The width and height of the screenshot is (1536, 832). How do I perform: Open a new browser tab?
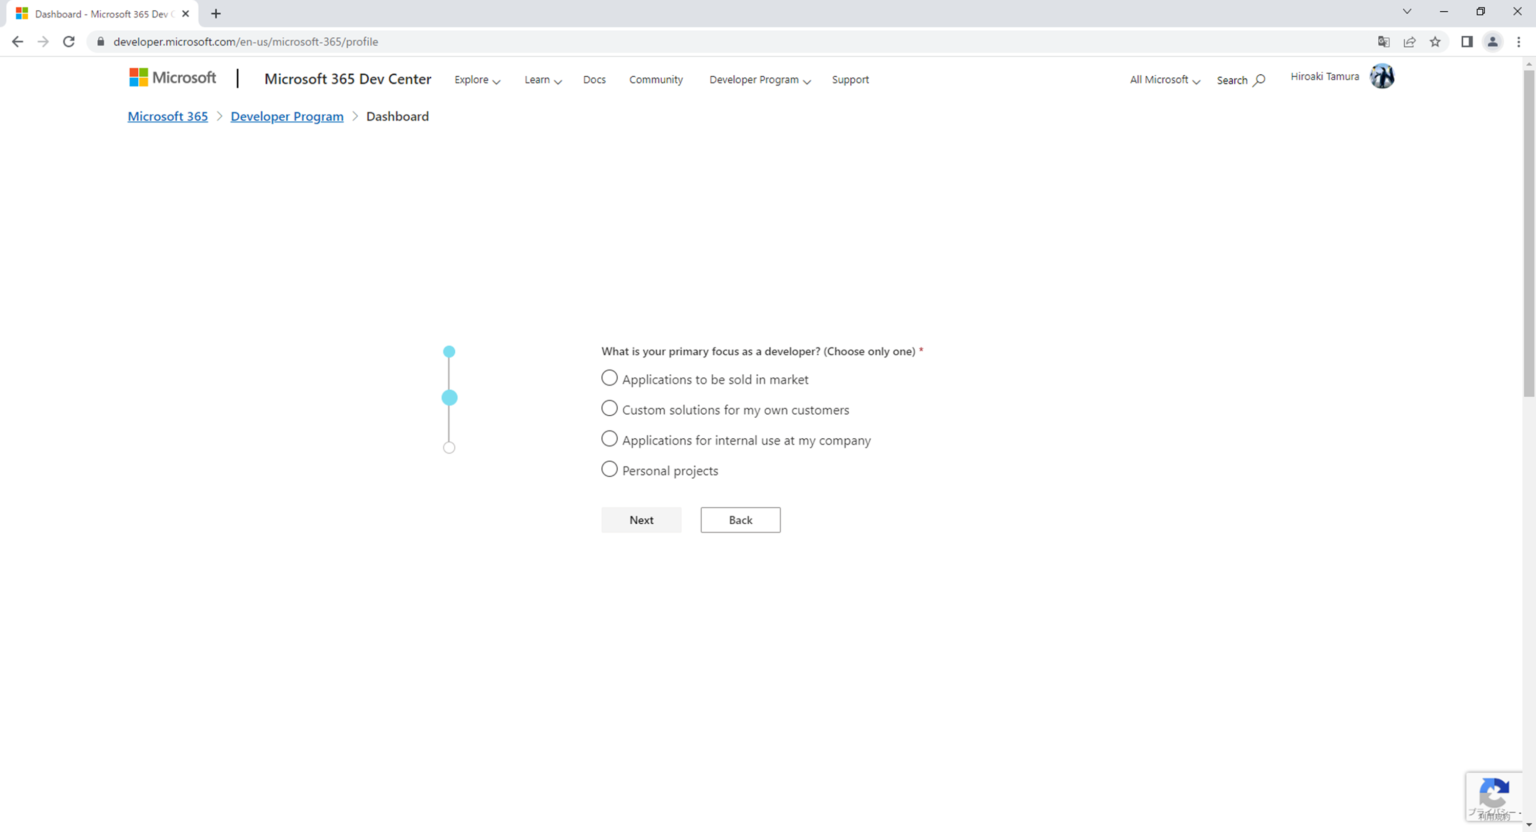point(216,14)
